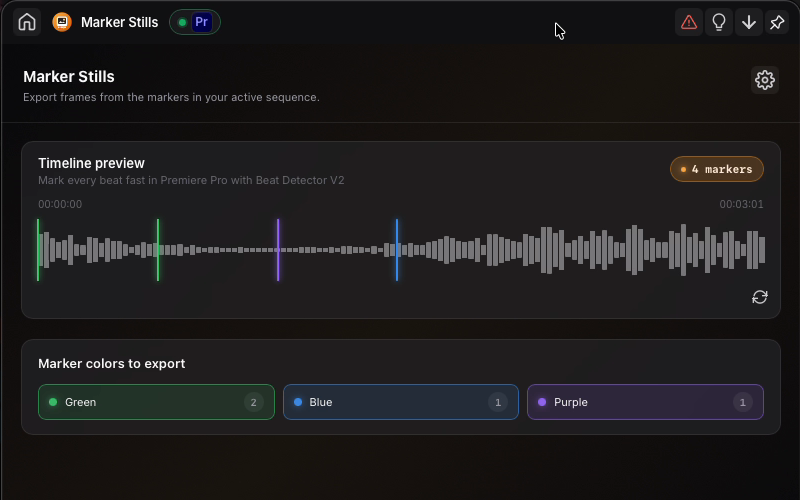800x500 pixels.
Task: Toggle Green marker color for export
Action: pyautogui.click(x=156, y=402)
